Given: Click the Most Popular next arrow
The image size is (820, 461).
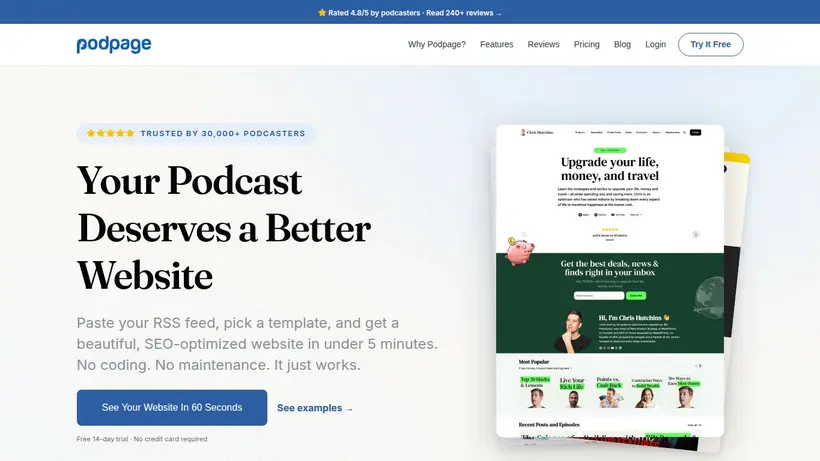Looking at the screenshot, I should (700, 366).
